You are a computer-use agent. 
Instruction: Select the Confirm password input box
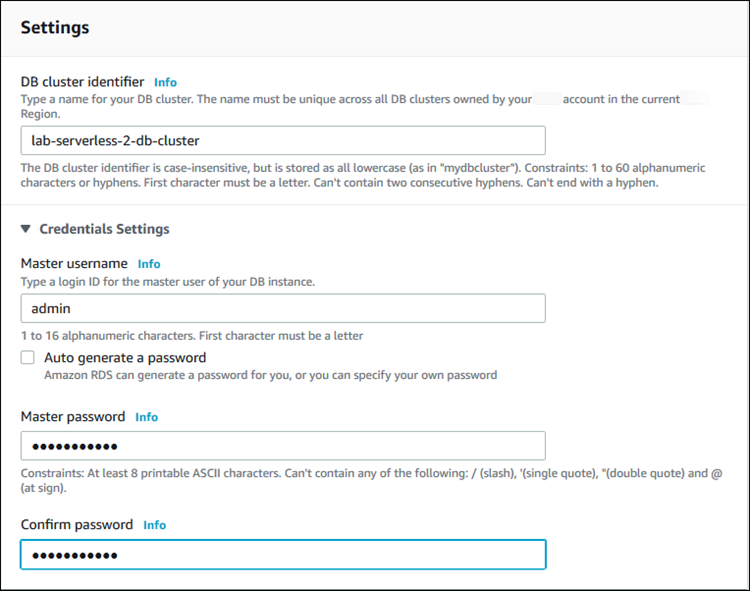pyautogui.click(x=283, y=554)
